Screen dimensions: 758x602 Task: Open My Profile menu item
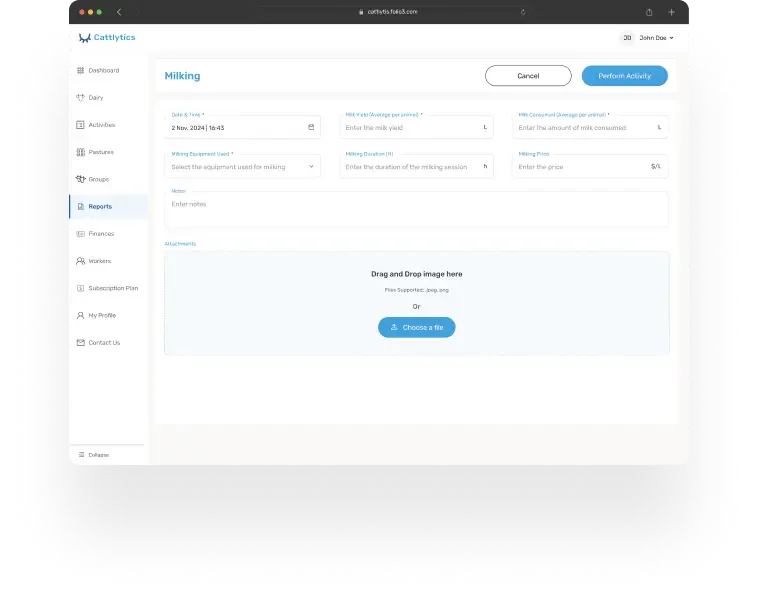[108, 315]
